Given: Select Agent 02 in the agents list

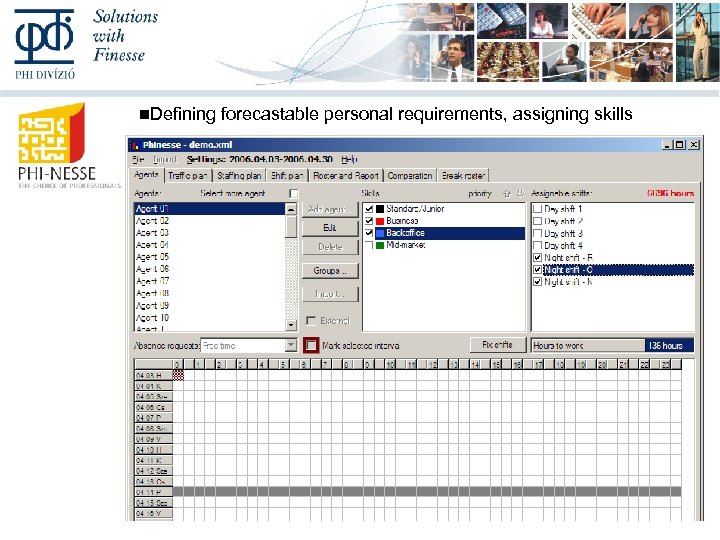Looking at the screenshot, I should (x=209, y=221).
